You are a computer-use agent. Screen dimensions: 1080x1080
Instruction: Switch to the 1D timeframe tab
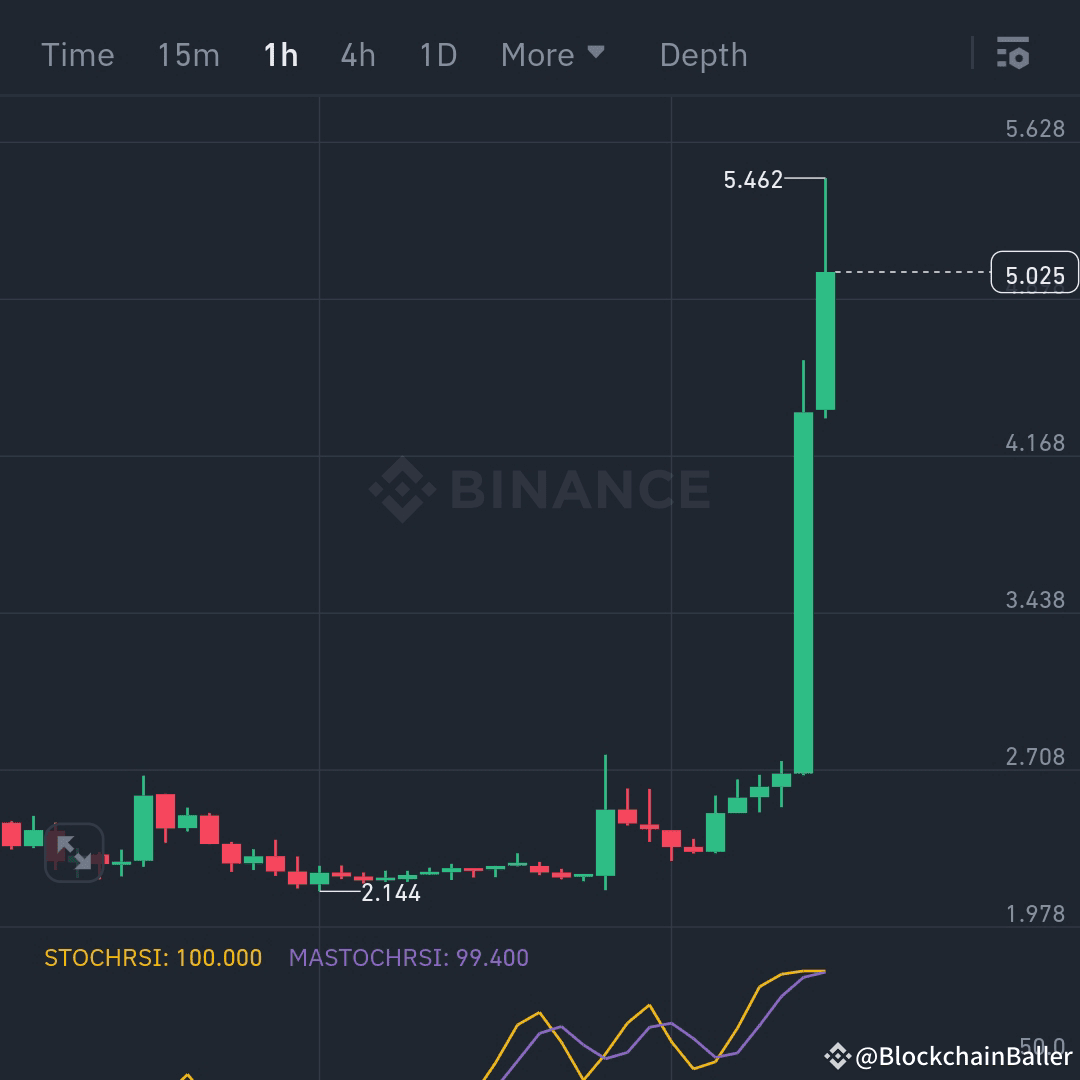436,55
